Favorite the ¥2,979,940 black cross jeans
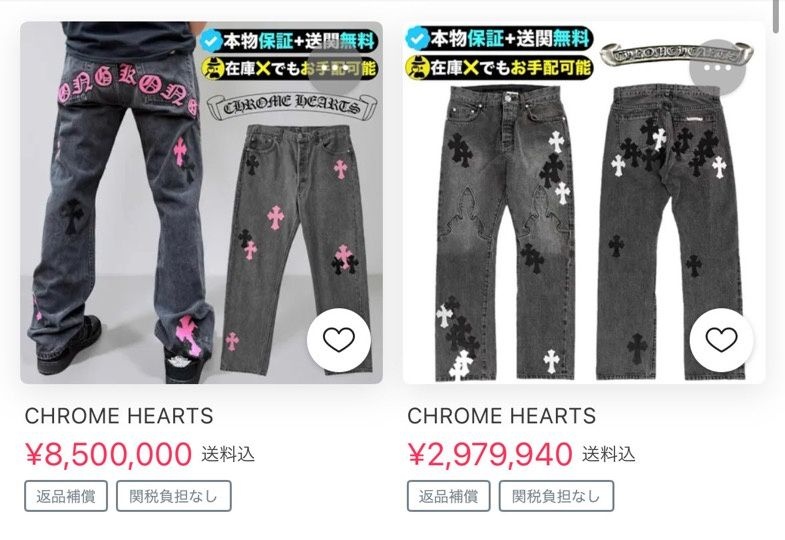This screenshot has width=785, height=540. tap(721, 340)
